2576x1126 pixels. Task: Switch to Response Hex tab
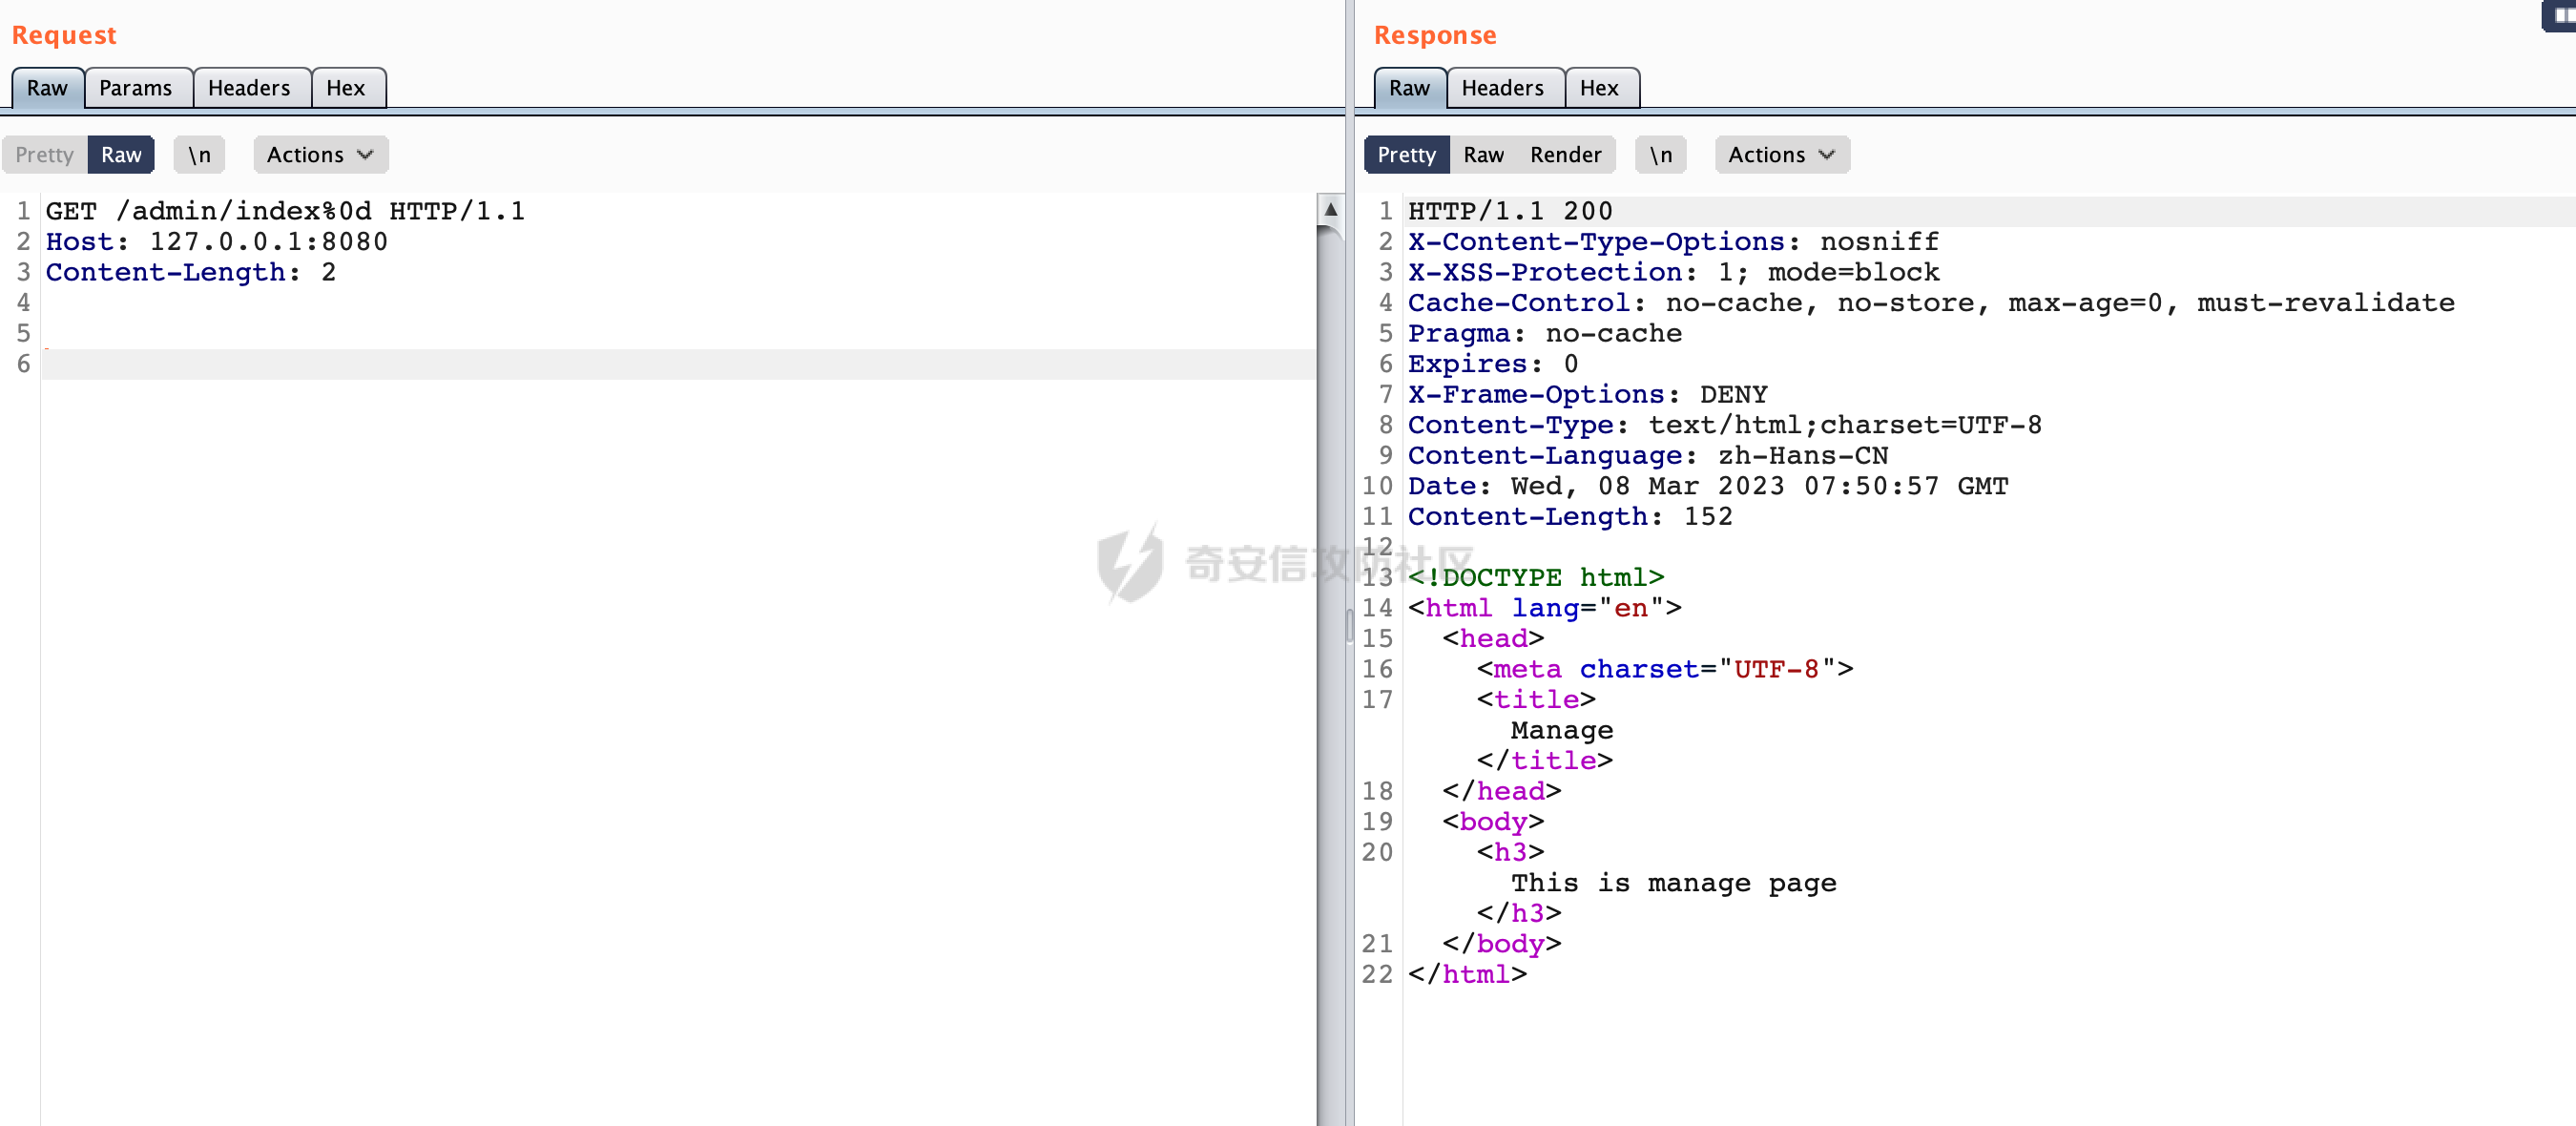pos(1598,88)
